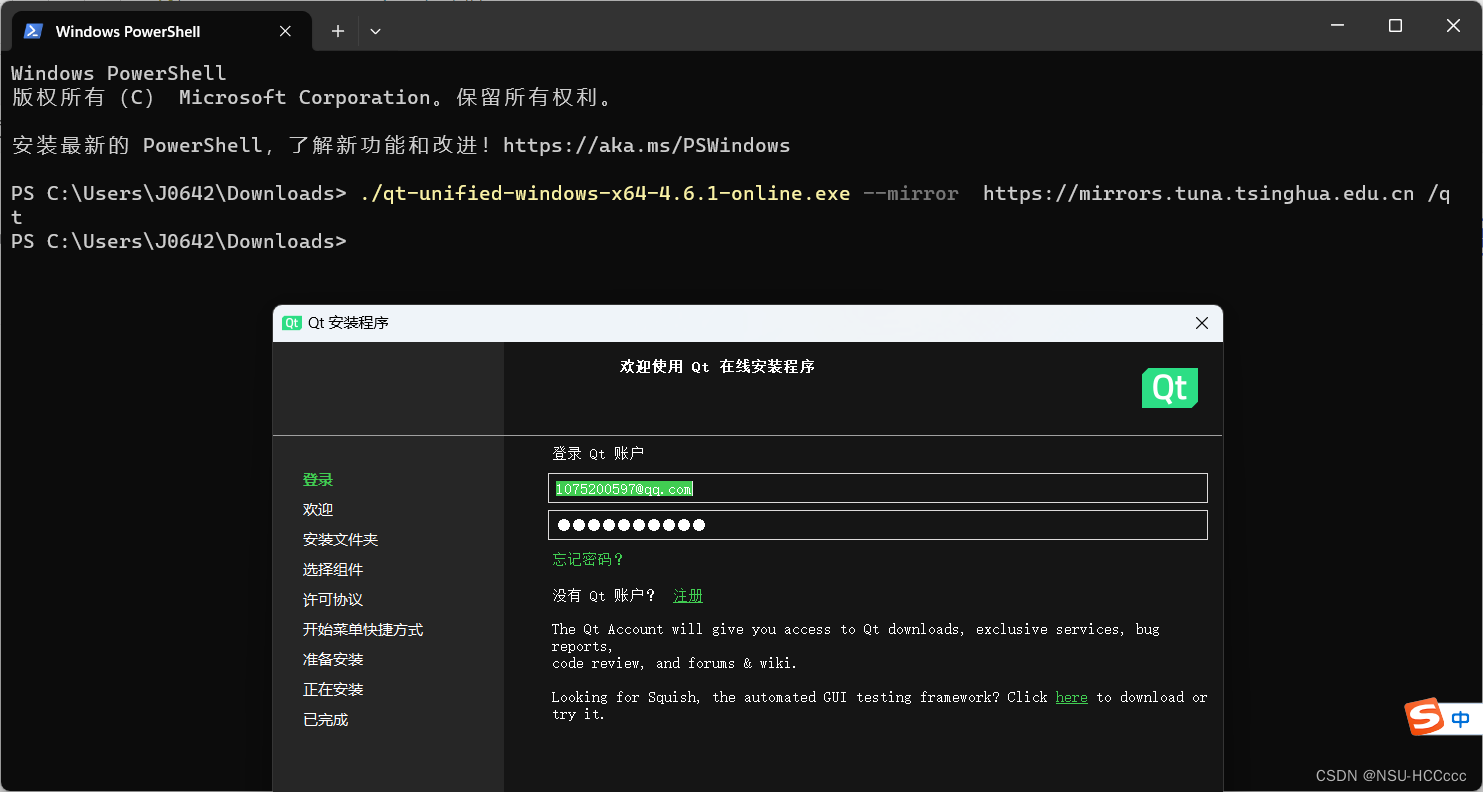1483x792 pixels.
Task: Close the Windows PowerShell tab
Action: click(285, 31)
